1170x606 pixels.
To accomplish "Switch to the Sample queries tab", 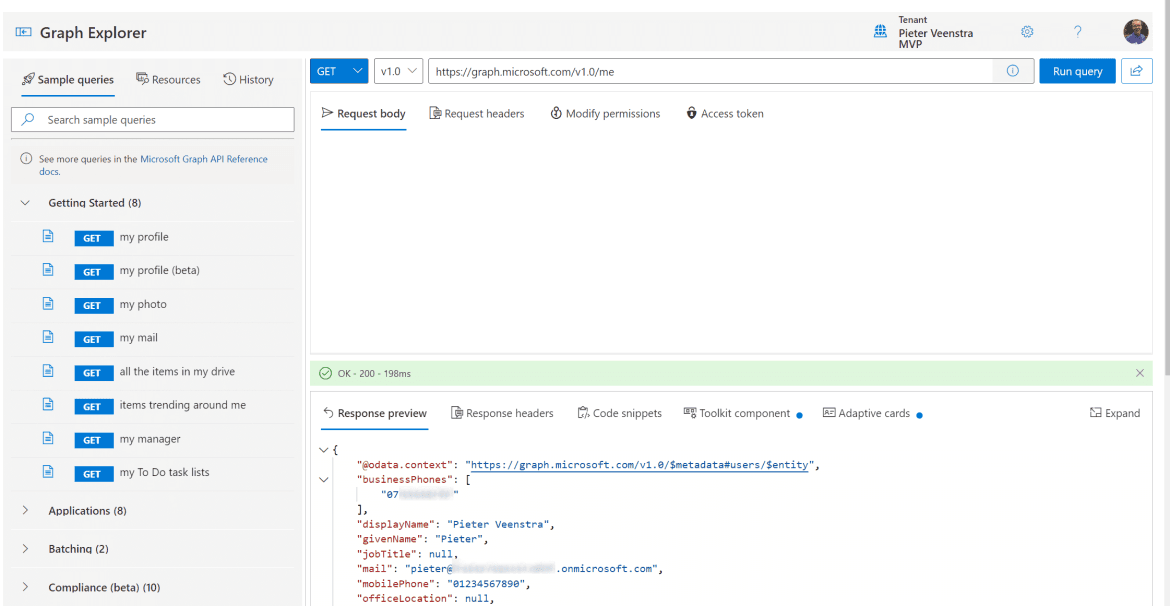I will coord(68,79).
